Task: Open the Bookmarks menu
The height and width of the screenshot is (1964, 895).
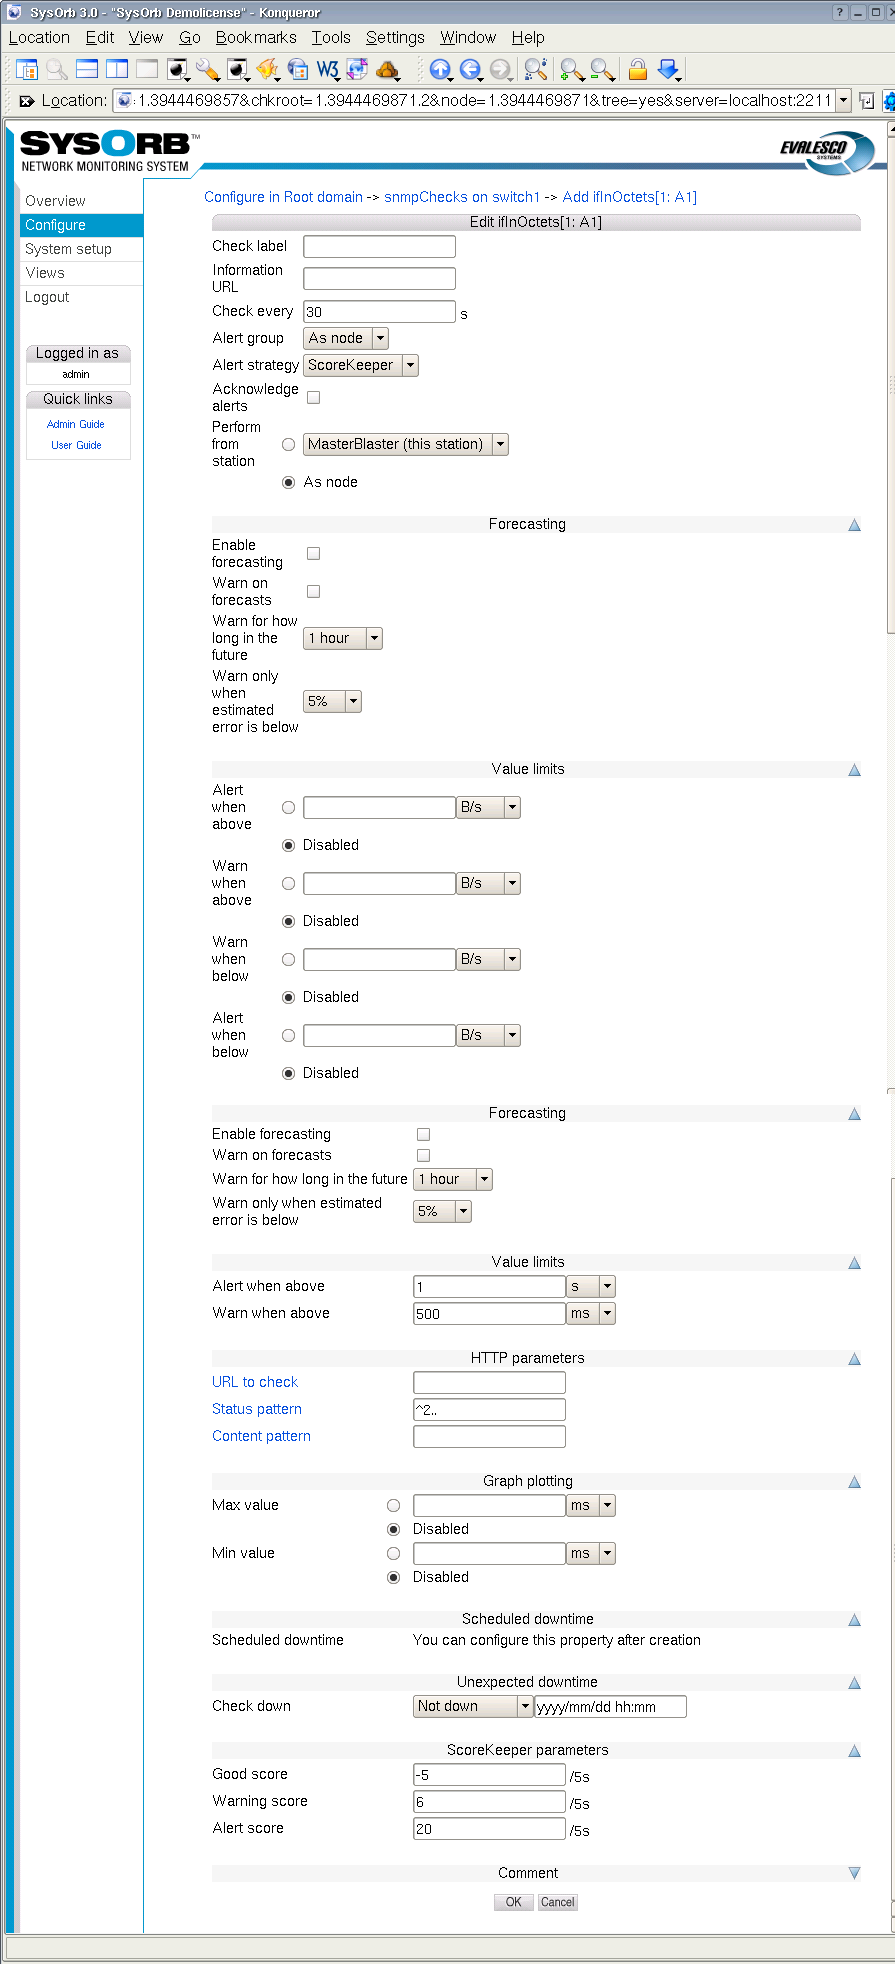Action: (x=256, y=38)
